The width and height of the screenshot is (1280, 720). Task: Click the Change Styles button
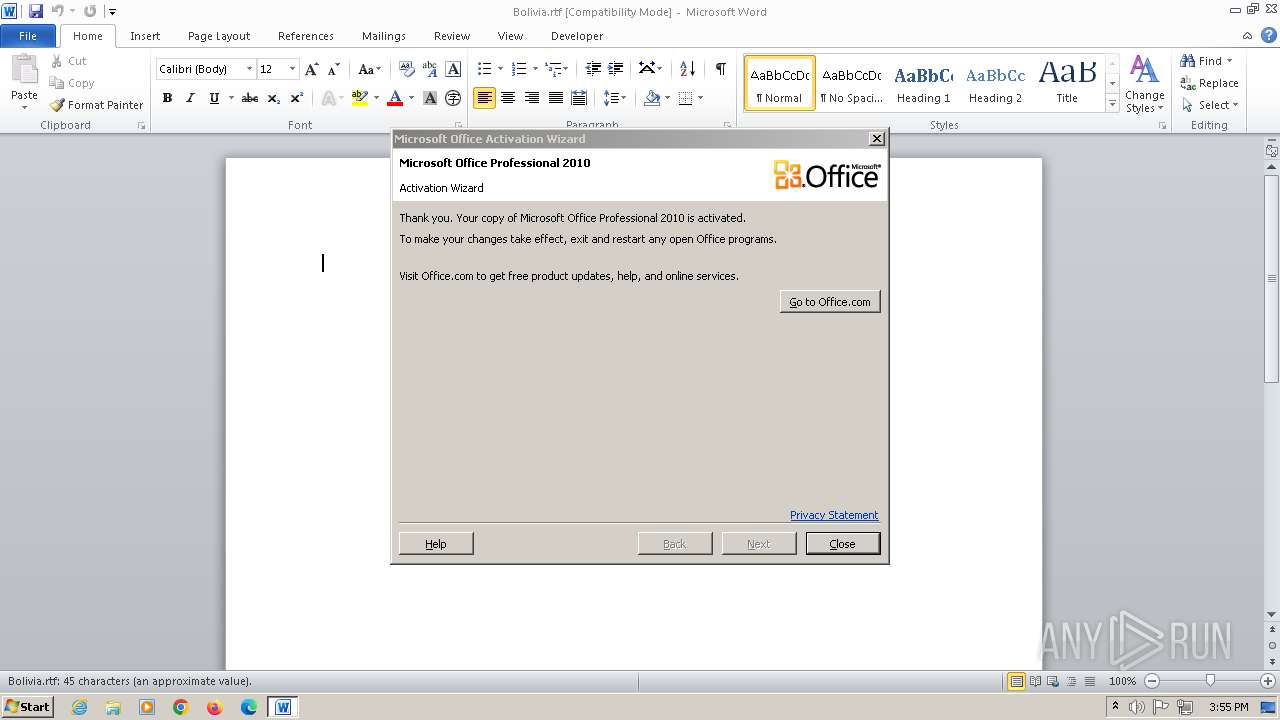click(x=1144, y=85)
